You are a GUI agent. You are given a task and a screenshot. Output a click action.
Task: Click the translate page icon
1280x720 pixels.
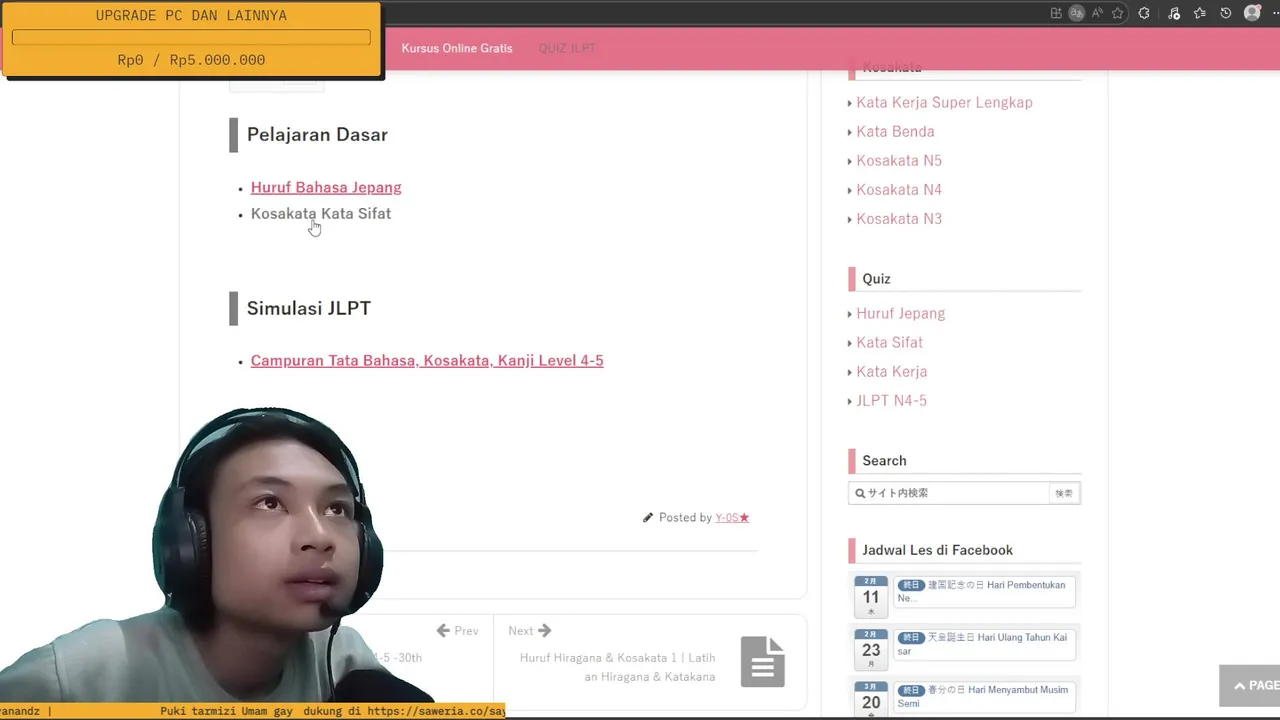tap(1077, 13)
